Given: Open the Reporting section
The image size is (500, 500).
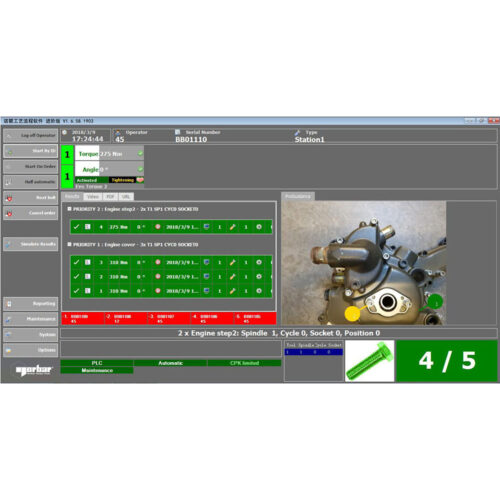Looking at the screenshot, I should 31,304.
